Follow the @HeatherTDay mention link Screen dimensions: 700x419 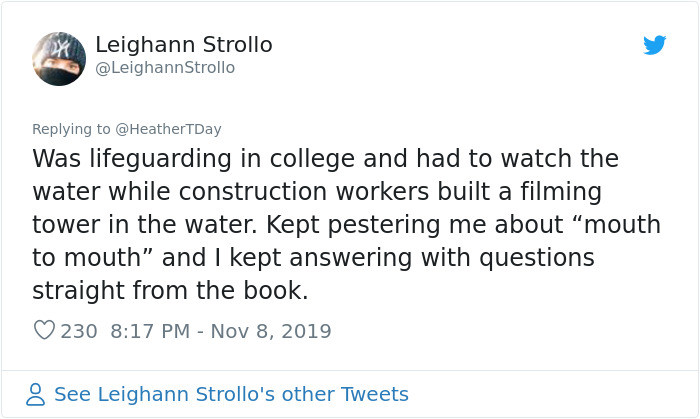coord(167,129)
